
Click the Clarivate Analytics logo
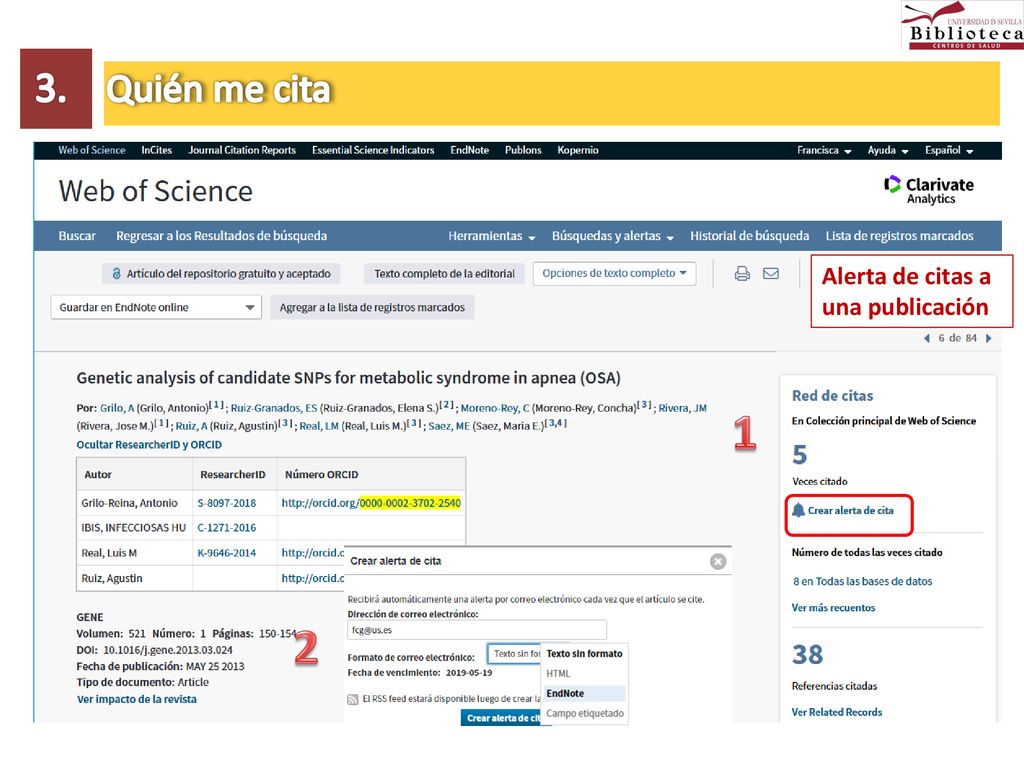[929, 190]
